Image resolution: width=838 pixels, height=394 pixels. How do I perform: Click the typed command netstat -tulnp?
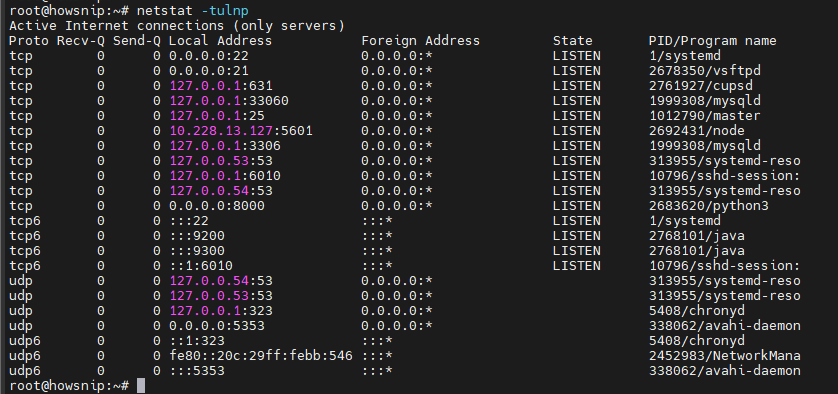click(x=192, y=10)
